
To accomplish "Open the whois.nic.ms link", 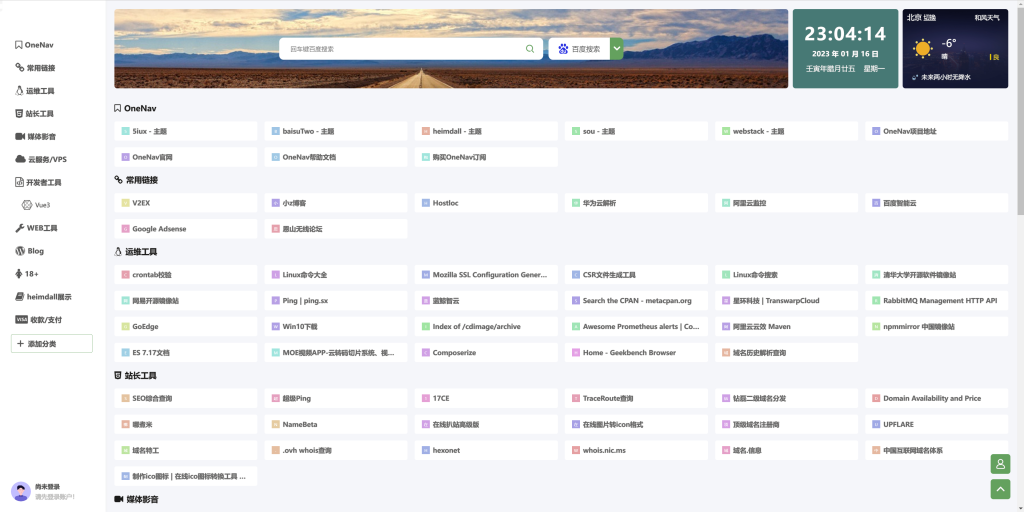I will (x=636, y=451).
